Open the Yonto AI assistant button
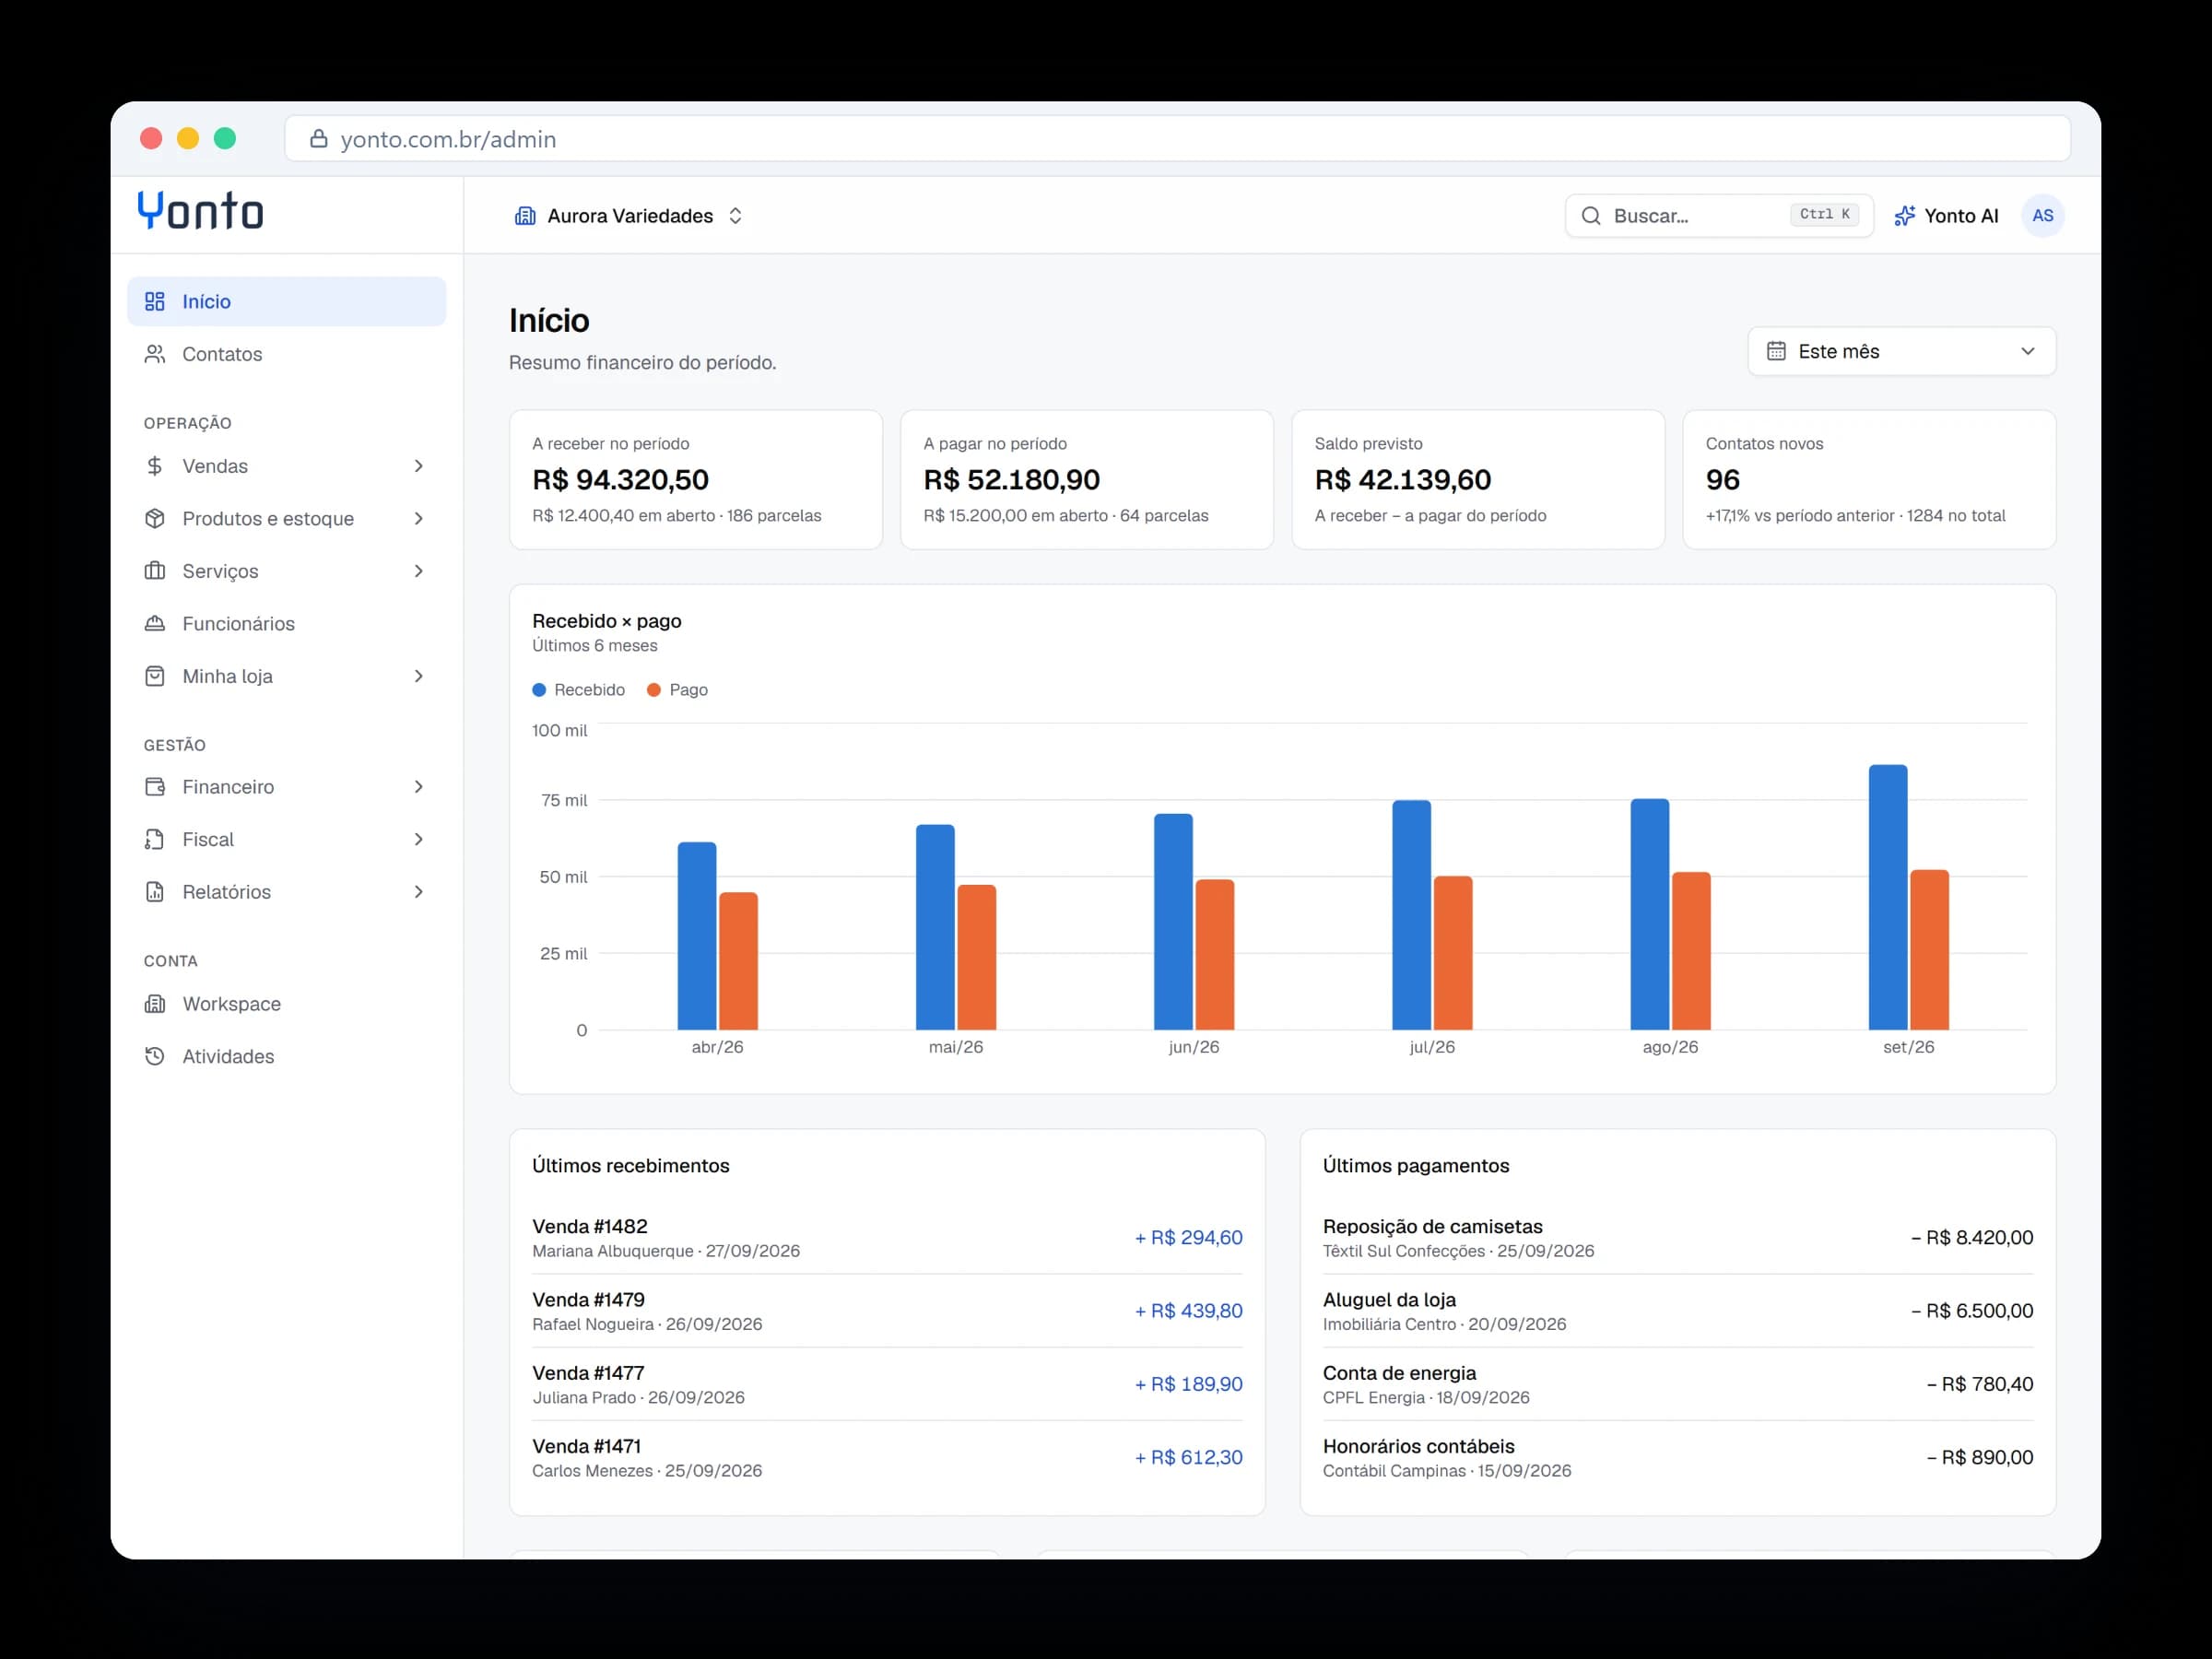The height and width of the screenshot is (1659, 2212). [1946, 216]
